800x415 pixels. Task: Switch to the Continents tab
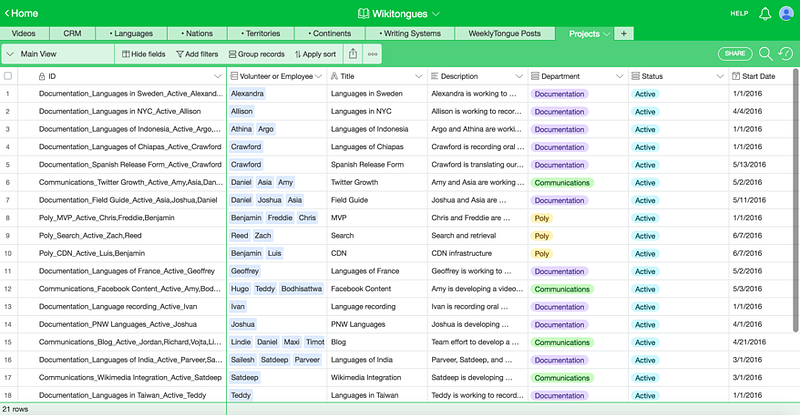[330, 34]
